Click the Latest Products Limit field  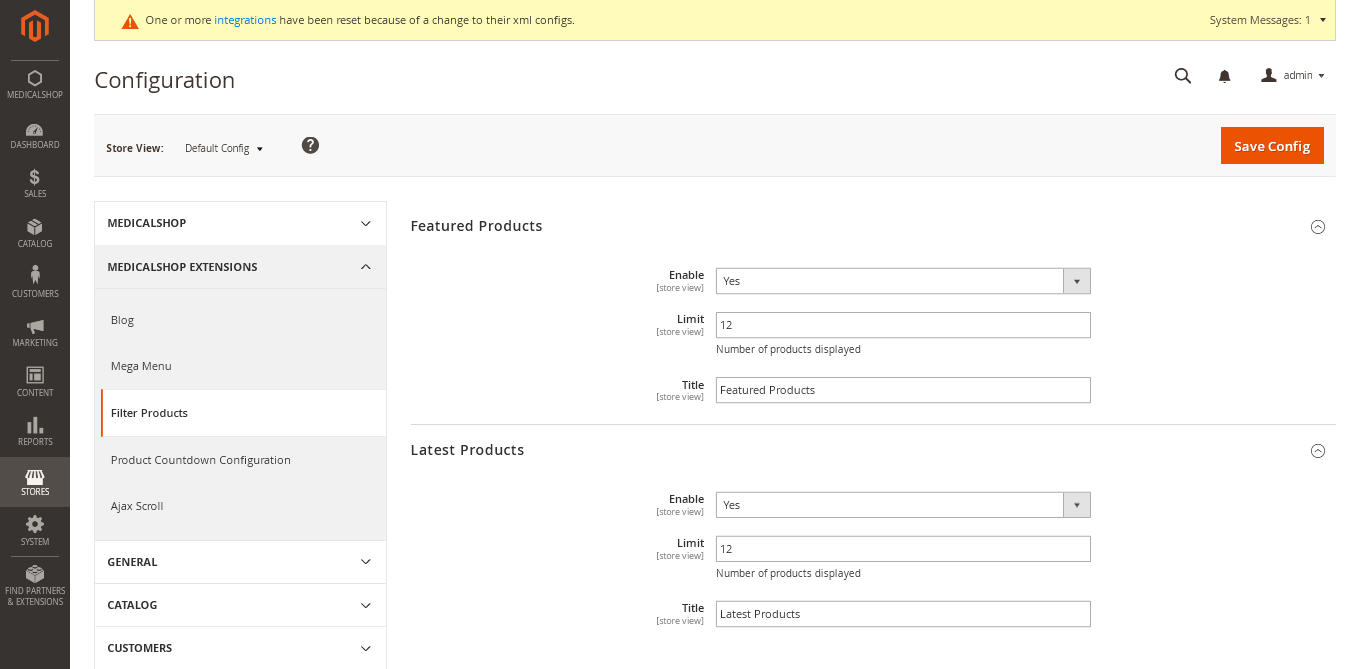pyautogui.click(x=903, y=549)
